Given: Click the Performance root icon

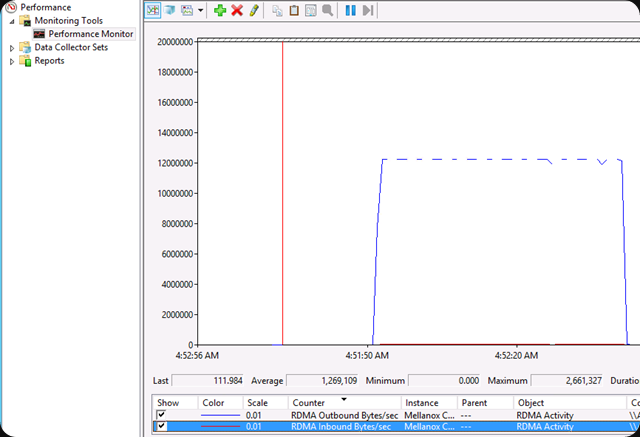Looking at the screenshot, I should [11, 7].
